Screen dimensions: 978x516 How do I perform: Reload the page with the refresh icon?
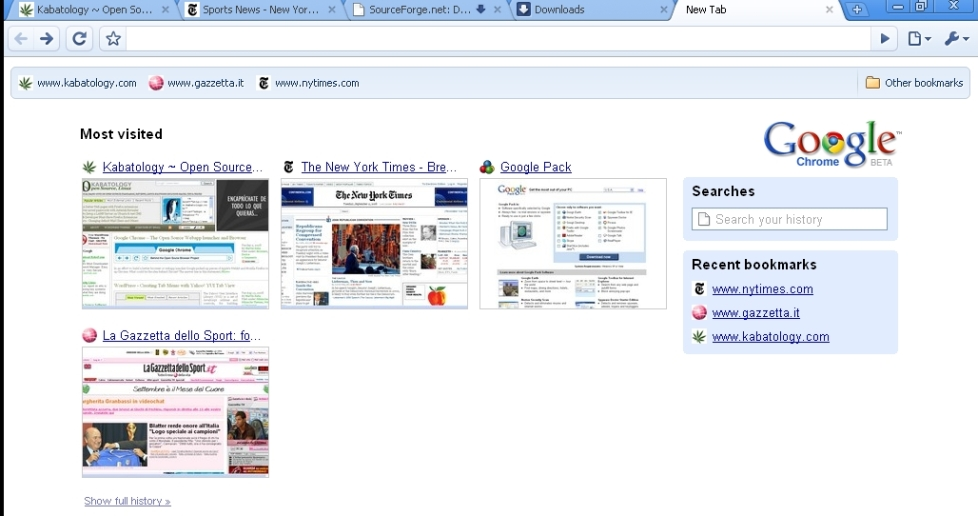(x=79, y=39)
